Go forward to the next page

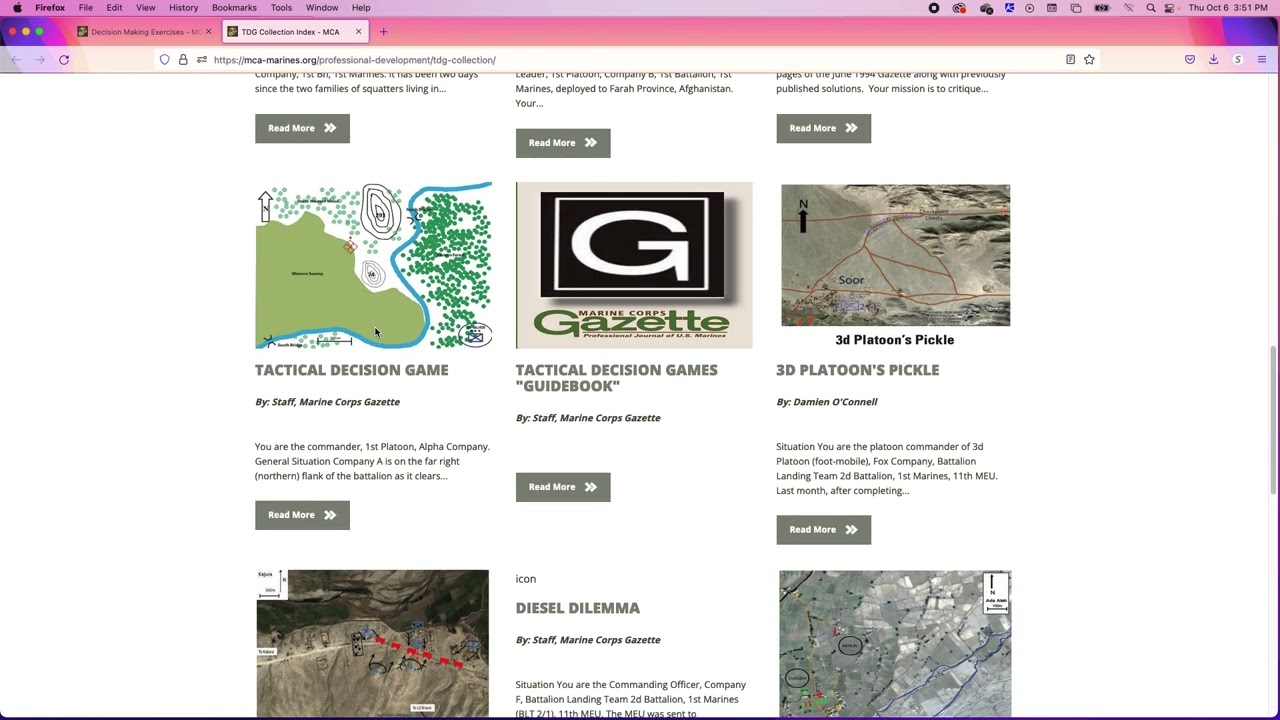pyautogui.click(x=40, y=60)
